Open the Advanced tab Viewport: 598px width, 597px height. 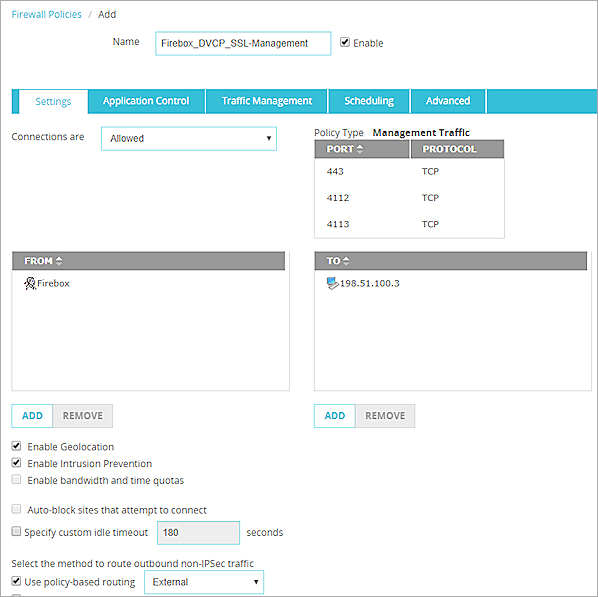click(448, 101)
